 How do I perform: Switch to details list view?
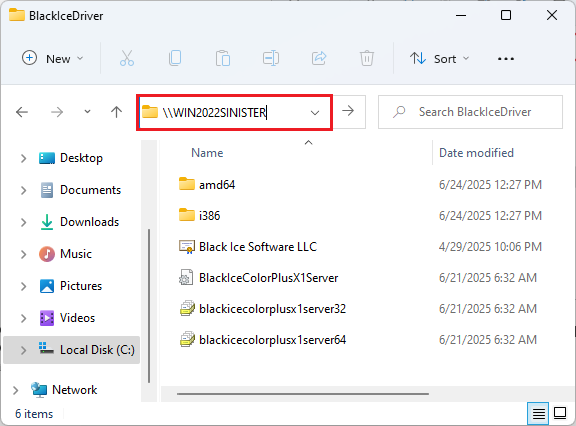[538, 414]
